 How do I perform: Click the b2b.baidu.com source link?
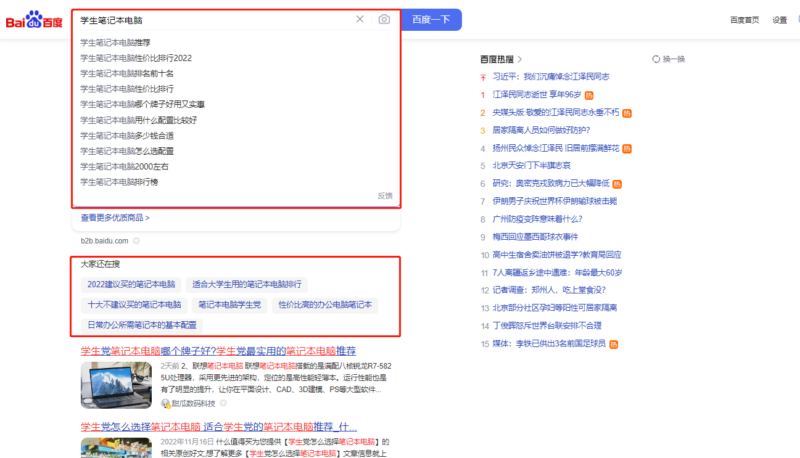coord(104,241)
